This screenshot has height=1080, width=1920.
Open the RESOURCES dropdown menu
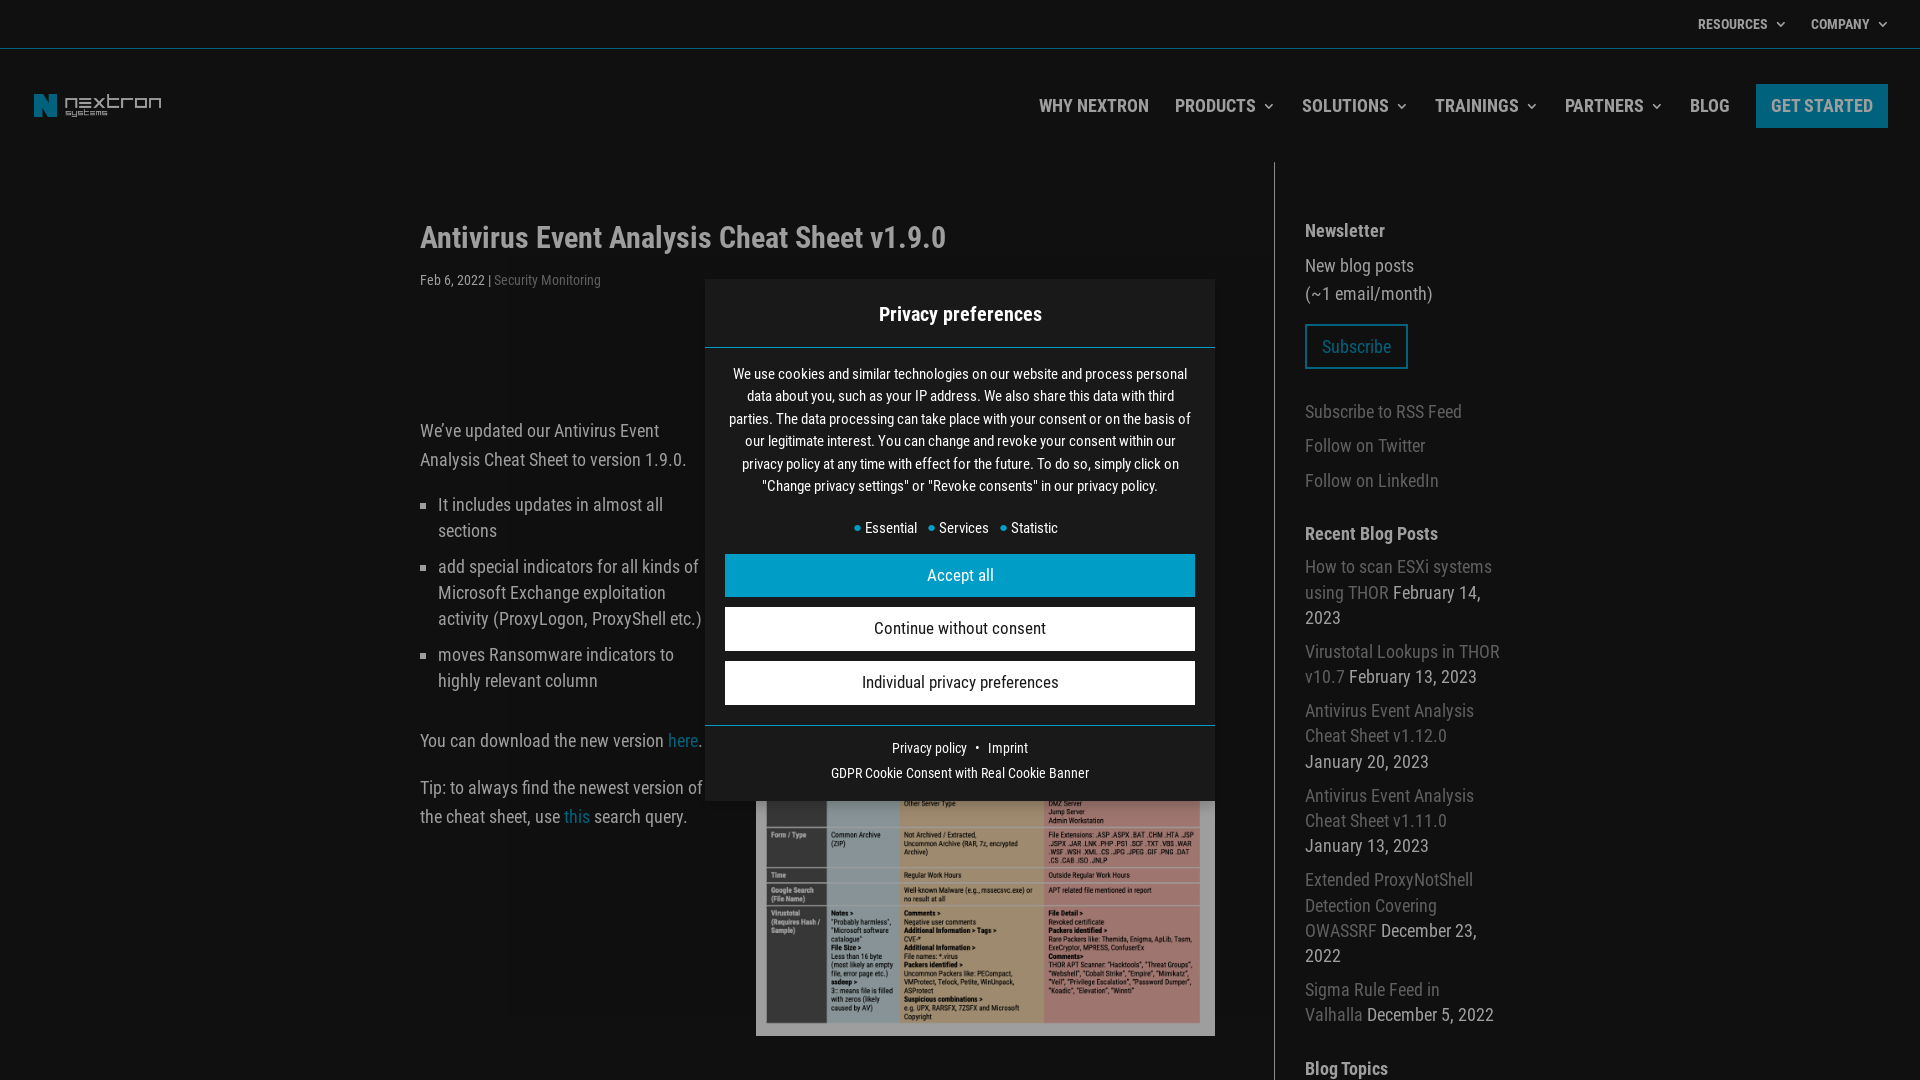click(1741, 24)
